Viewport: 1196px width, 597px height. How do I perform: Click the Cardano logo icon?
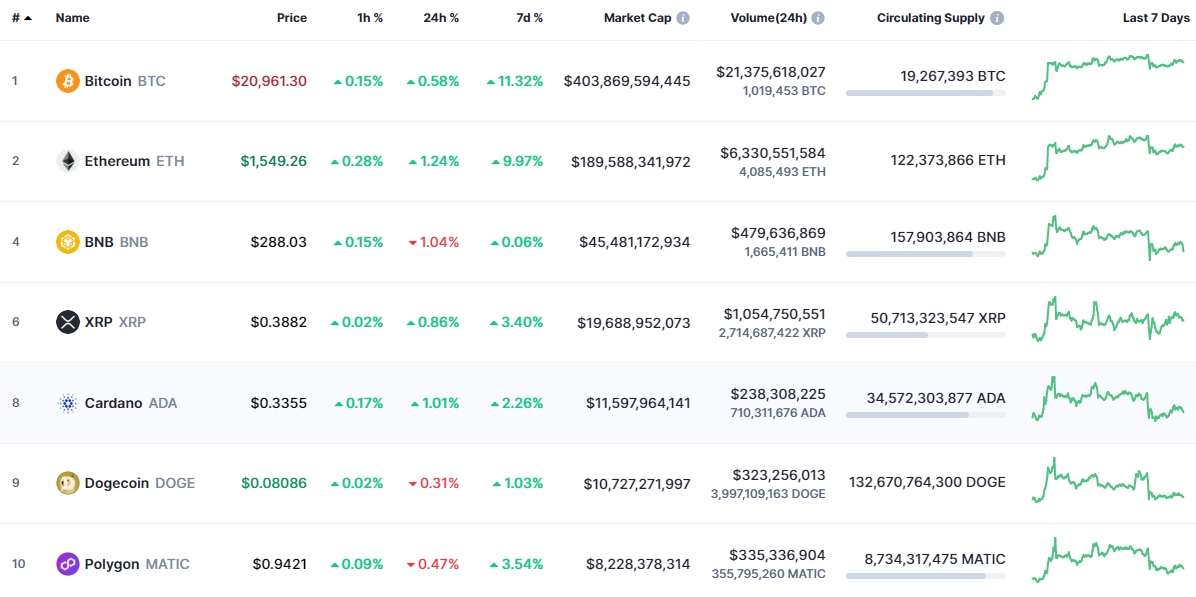point(68,403)
